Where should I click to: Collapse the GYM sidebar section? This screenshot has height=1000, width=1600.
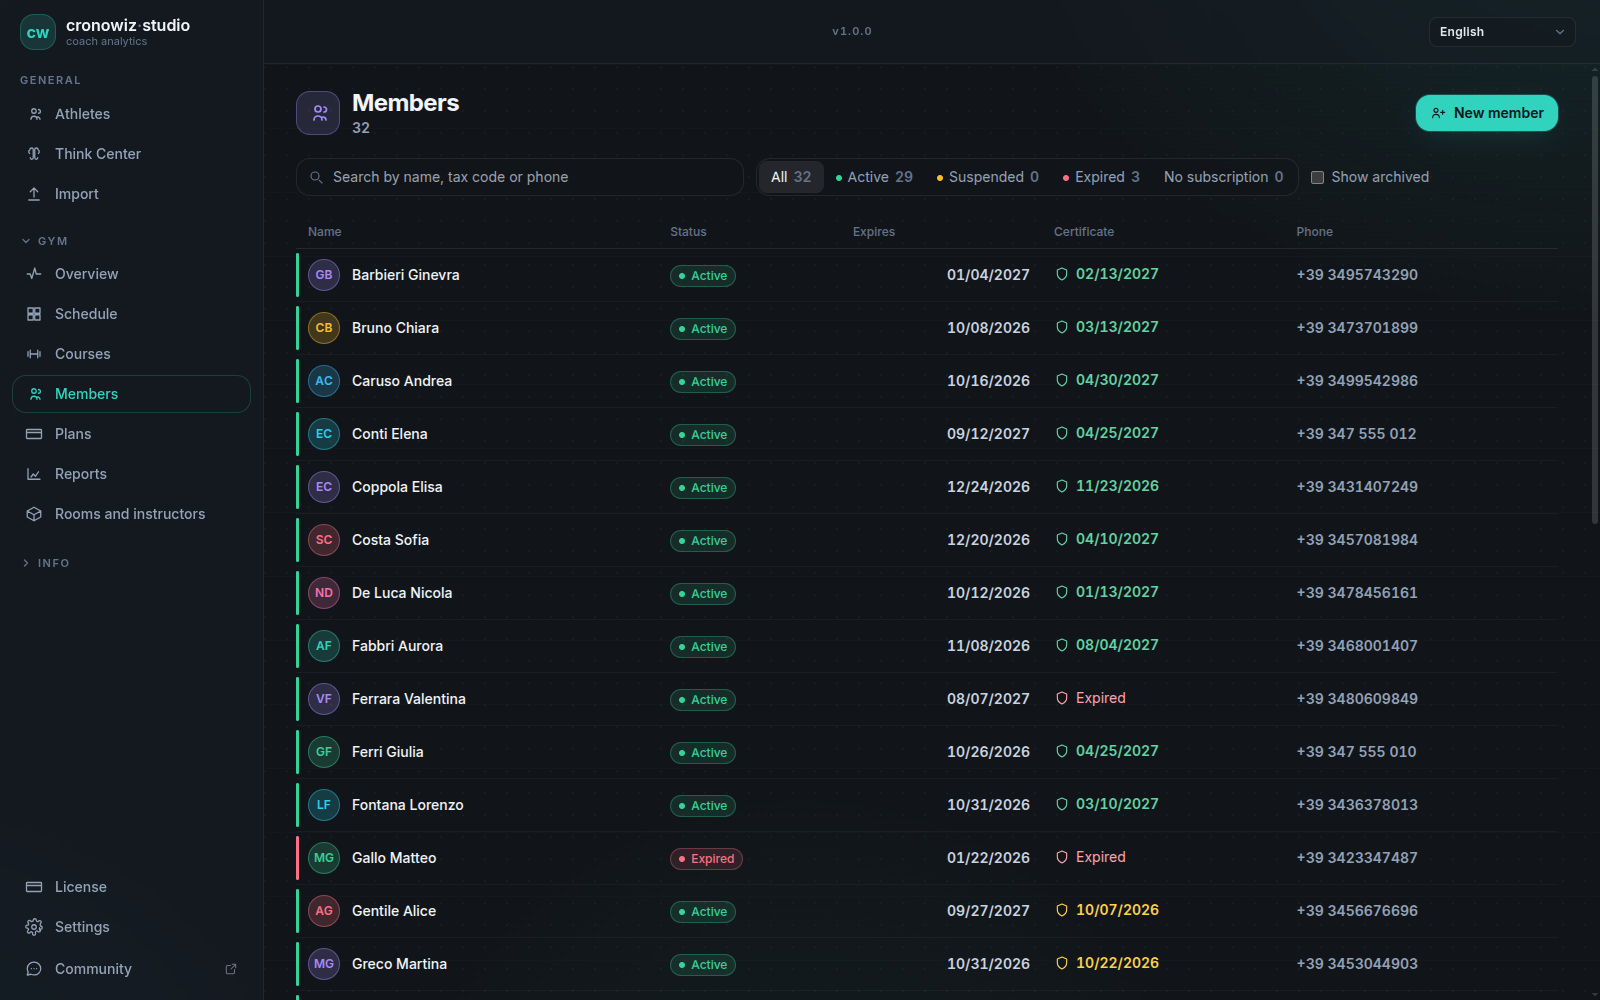[x=44, y=241]
